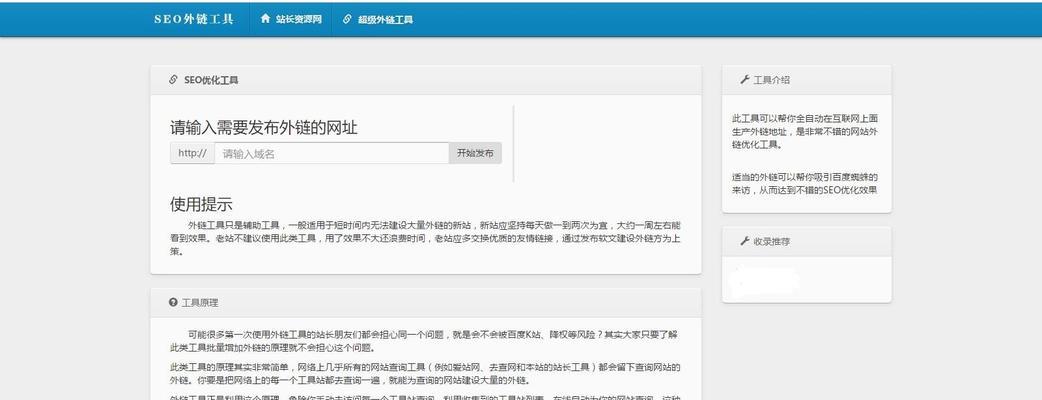The image size is (1042, 400).
Task: Click the 收录推荐 panel title
Action: point(772,242)
